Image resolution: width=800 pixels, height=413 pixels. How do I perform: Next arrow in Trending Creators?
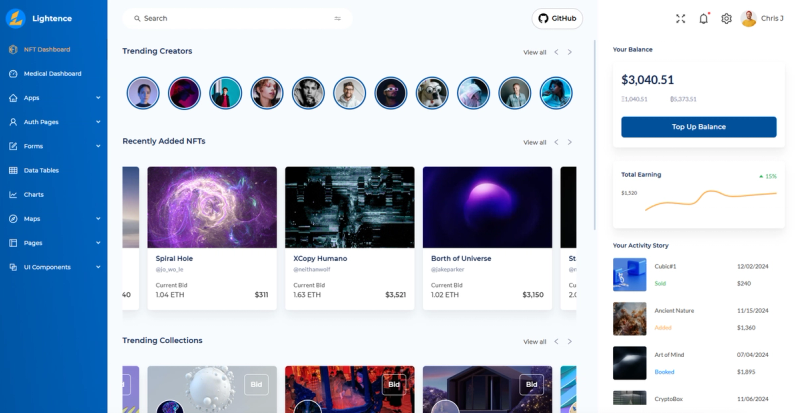[x=570, y=52]
